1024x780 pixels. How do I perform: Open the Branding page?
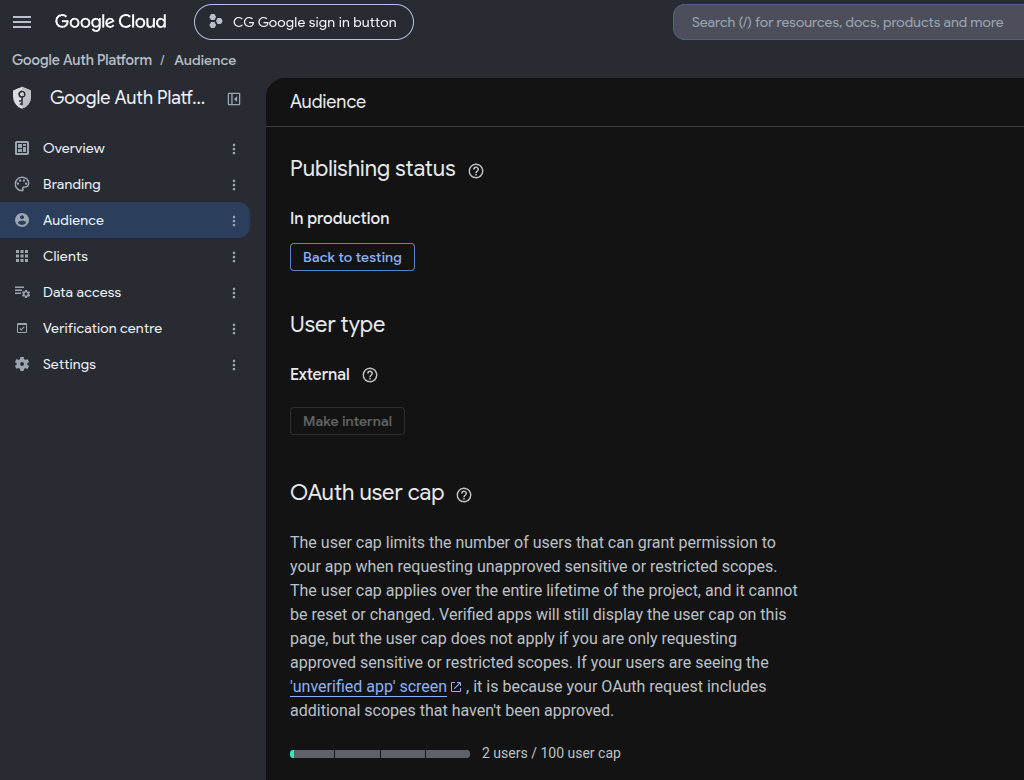pyautogui.click(x=125, y=184)
